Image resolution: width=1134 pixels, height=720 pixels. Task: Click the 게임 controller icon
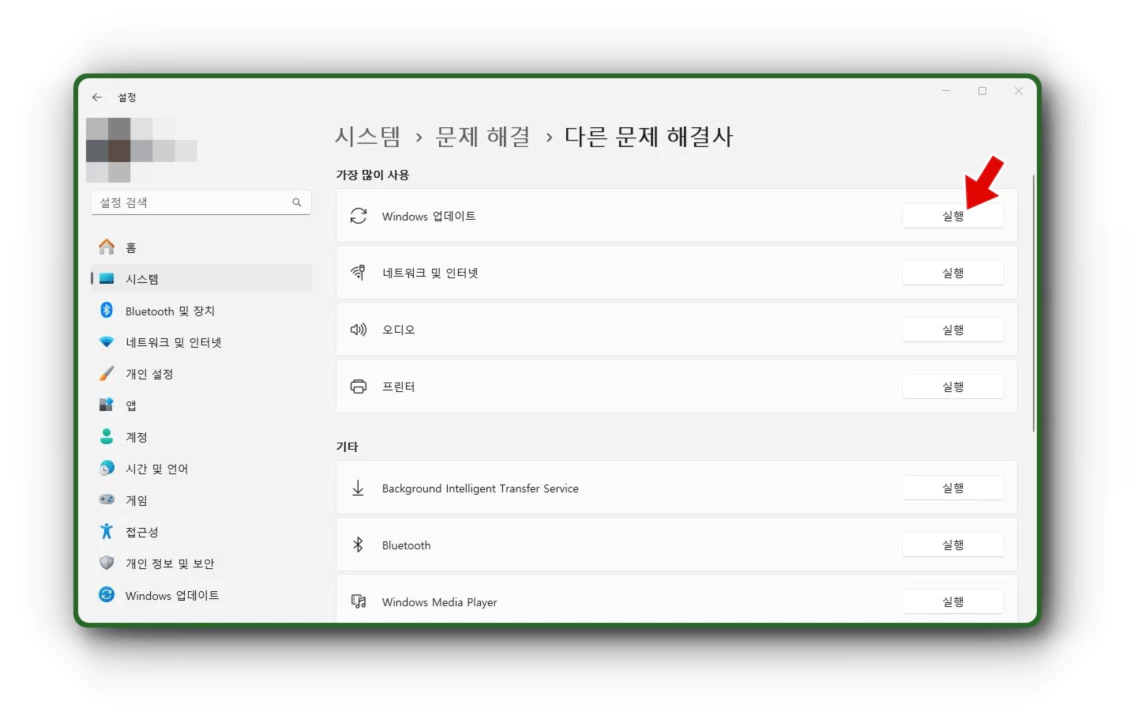(x=106, y=500)
